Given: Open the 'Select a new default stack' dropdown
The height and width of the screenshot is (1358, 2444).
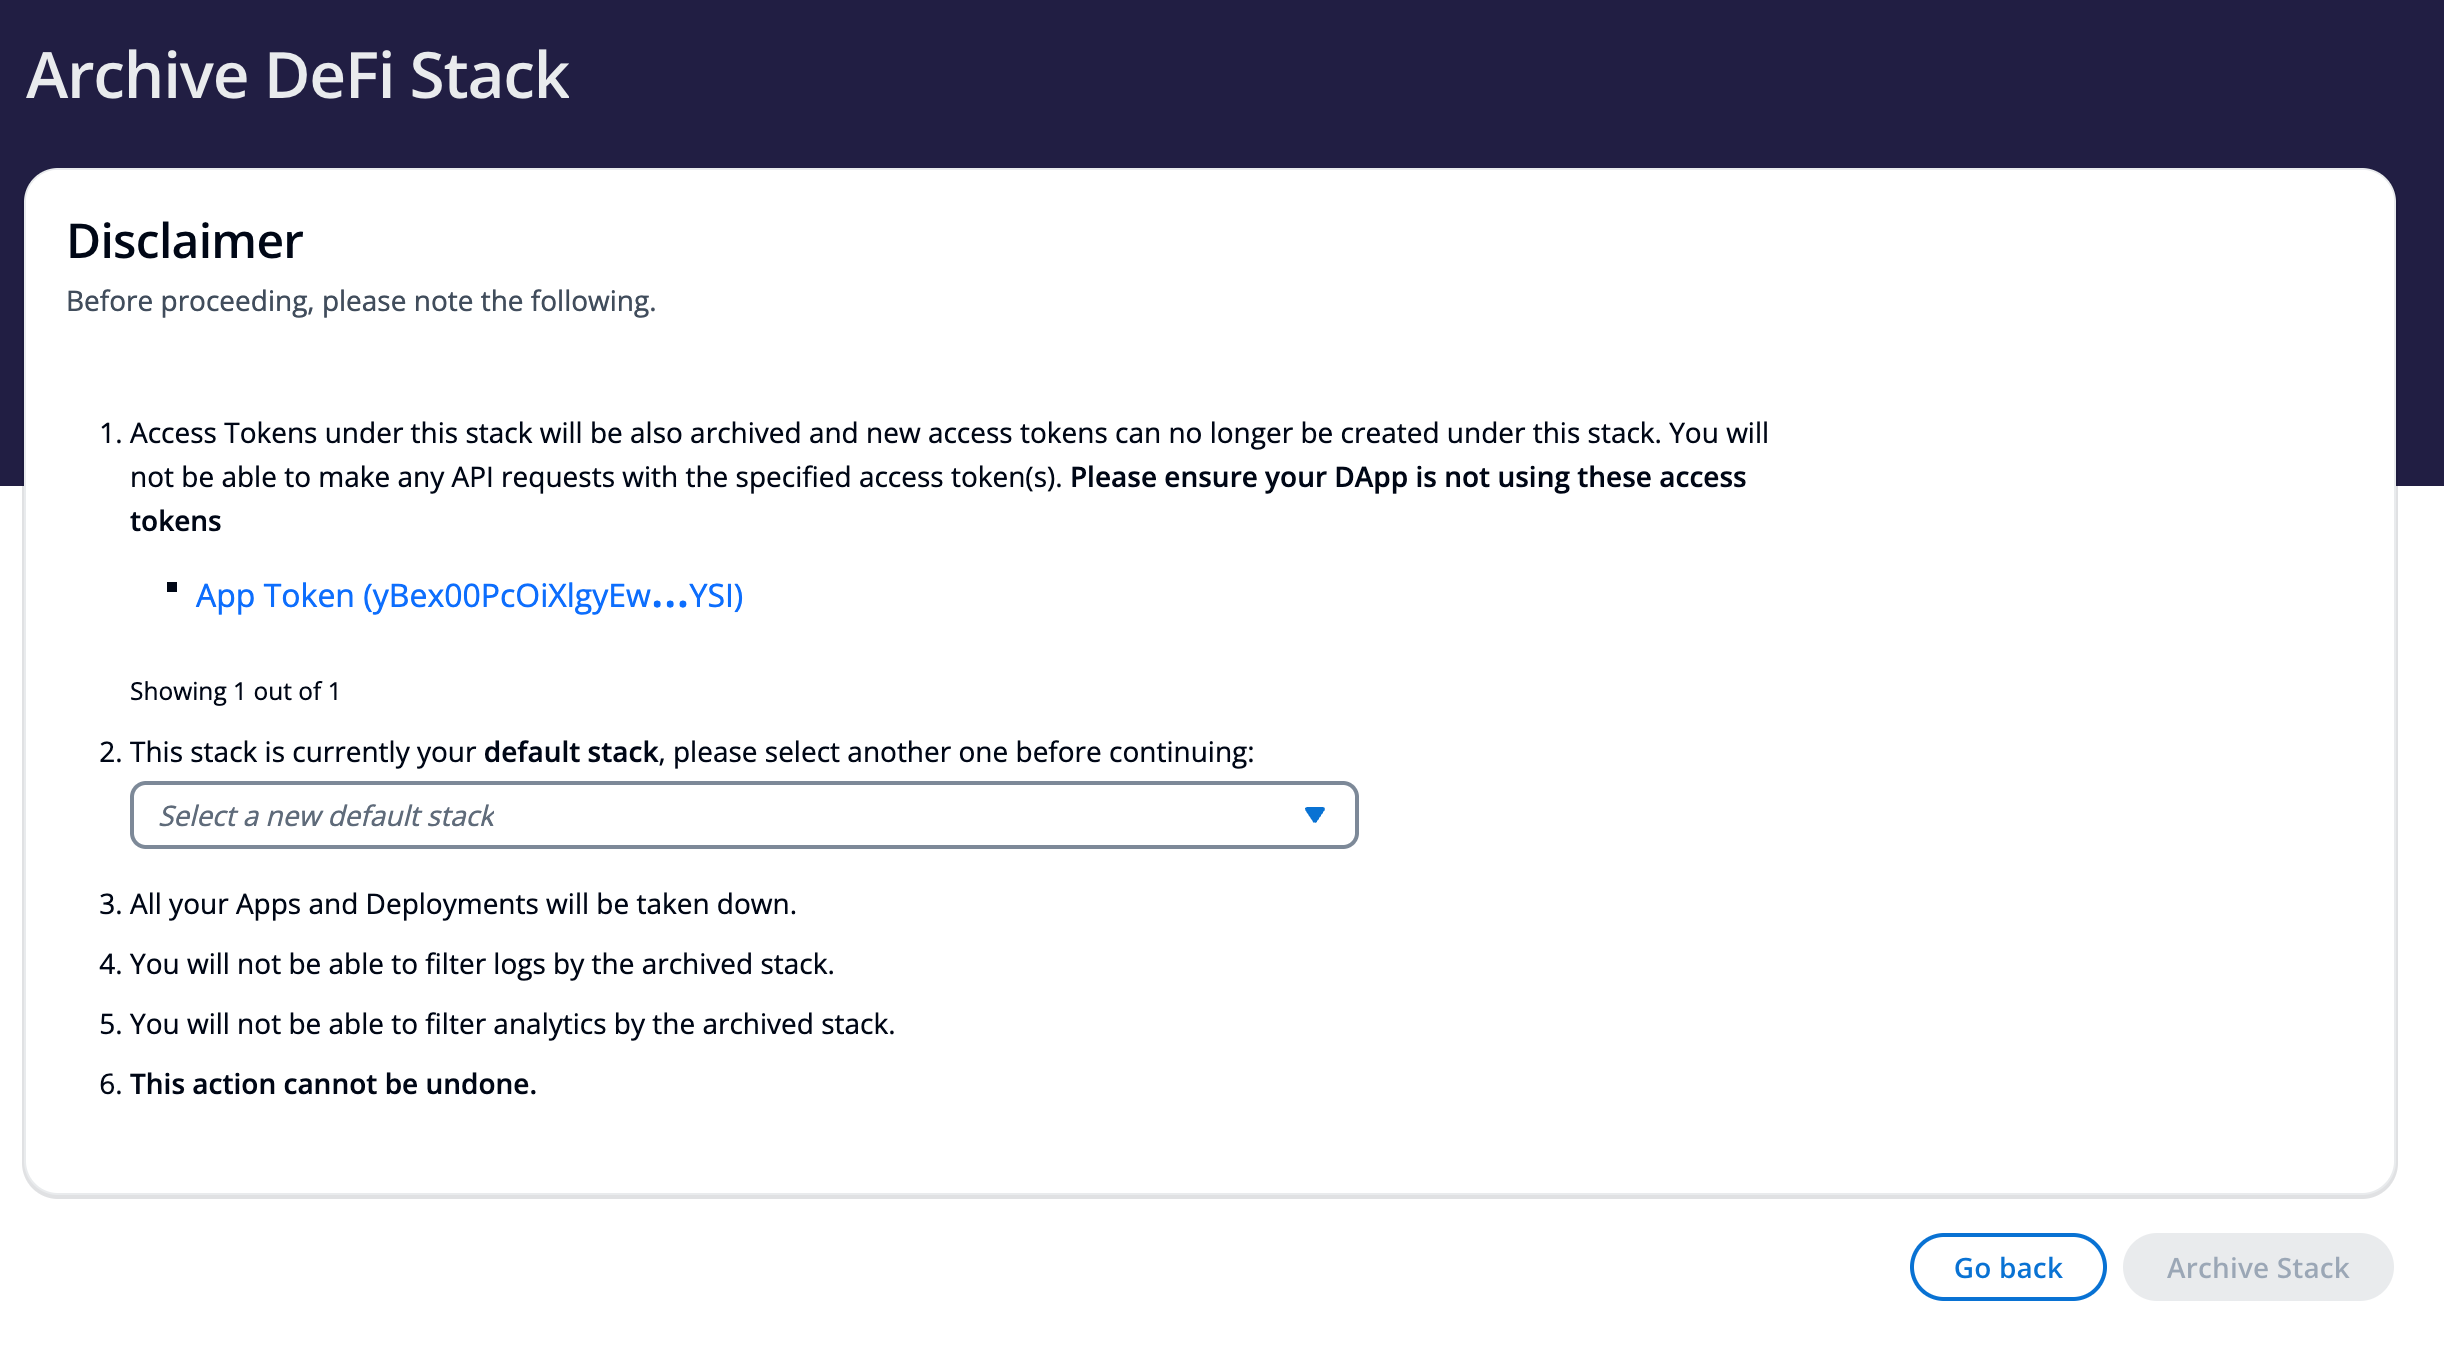Looking at the screenshot, I should (x=743, y=815).
